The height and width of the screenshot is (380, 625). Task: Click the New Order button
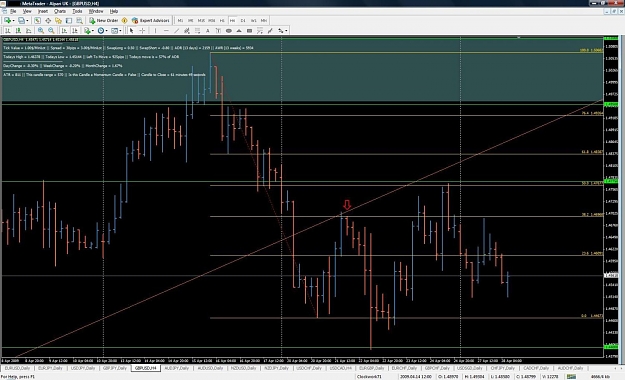pyautogui.click(x=103, y=20)
